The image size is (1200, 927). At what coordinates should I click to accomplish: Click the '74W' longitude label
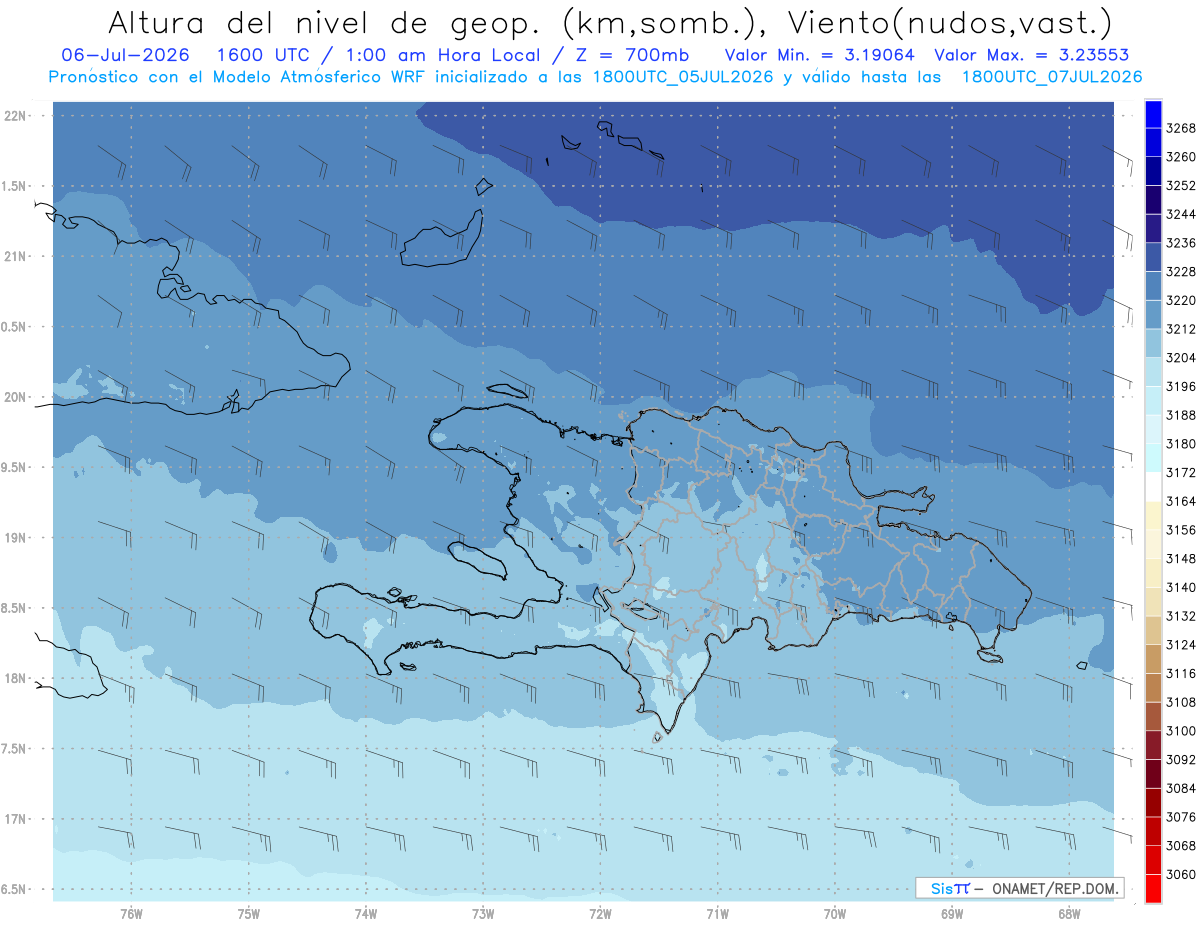(366, 914)
